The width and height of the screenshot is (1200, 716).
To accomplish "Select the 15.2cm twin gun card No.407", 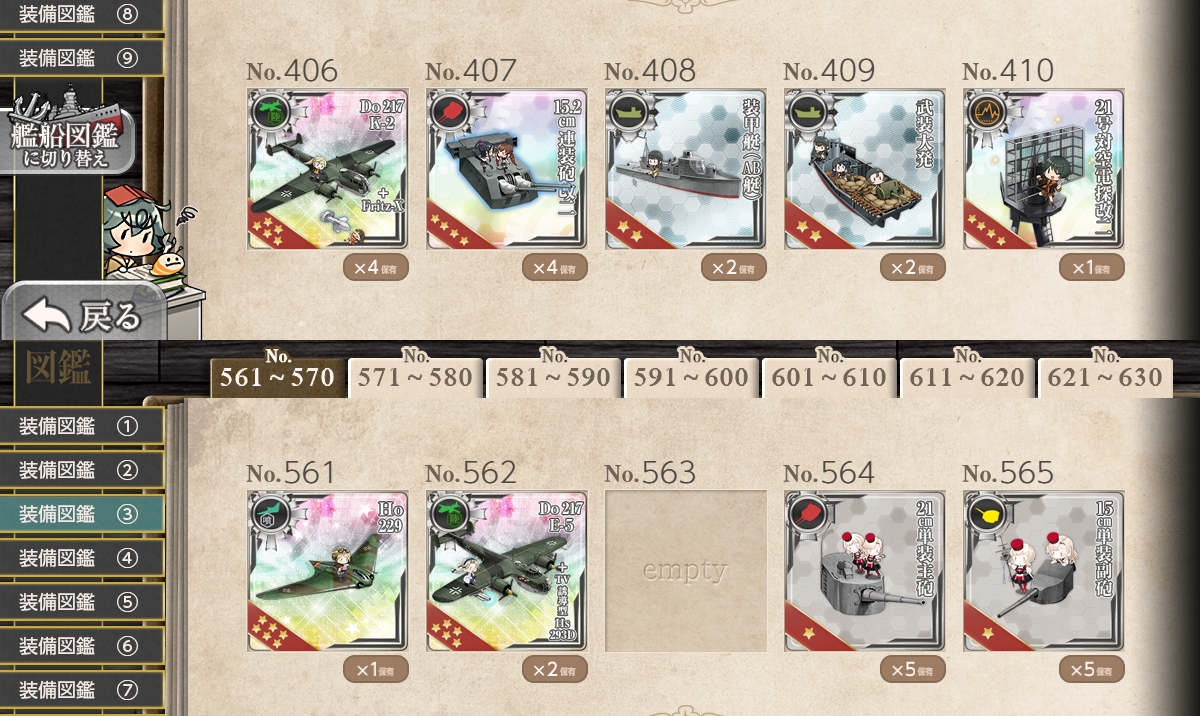I will pyautogui.click(x=507, y=169).
